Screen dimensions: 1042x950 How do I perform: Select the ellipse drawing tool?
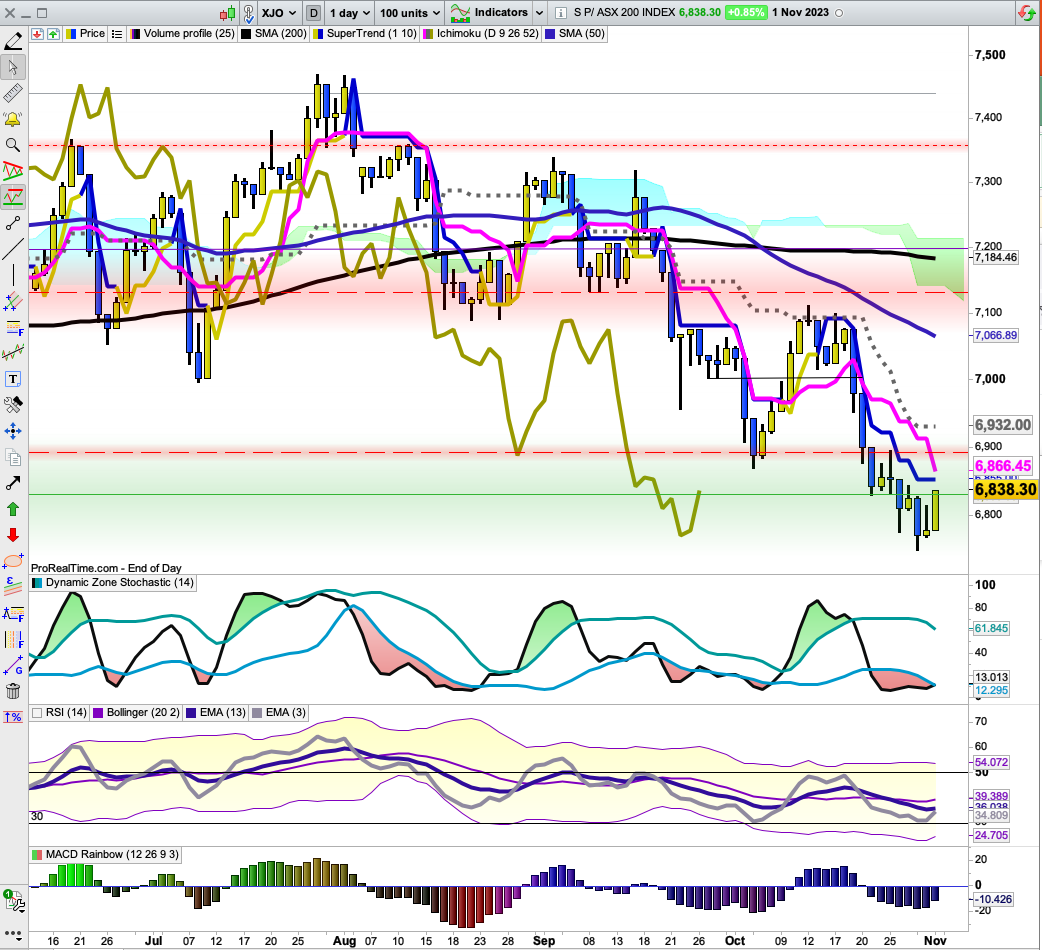[x=13, y=561]
